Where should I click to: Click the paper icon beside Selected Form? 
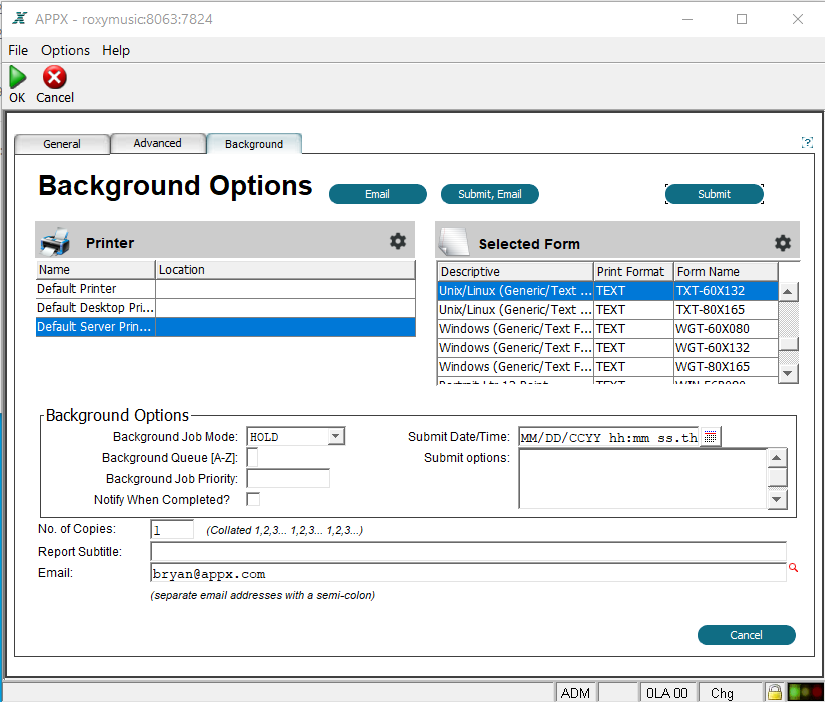(454, 242)
